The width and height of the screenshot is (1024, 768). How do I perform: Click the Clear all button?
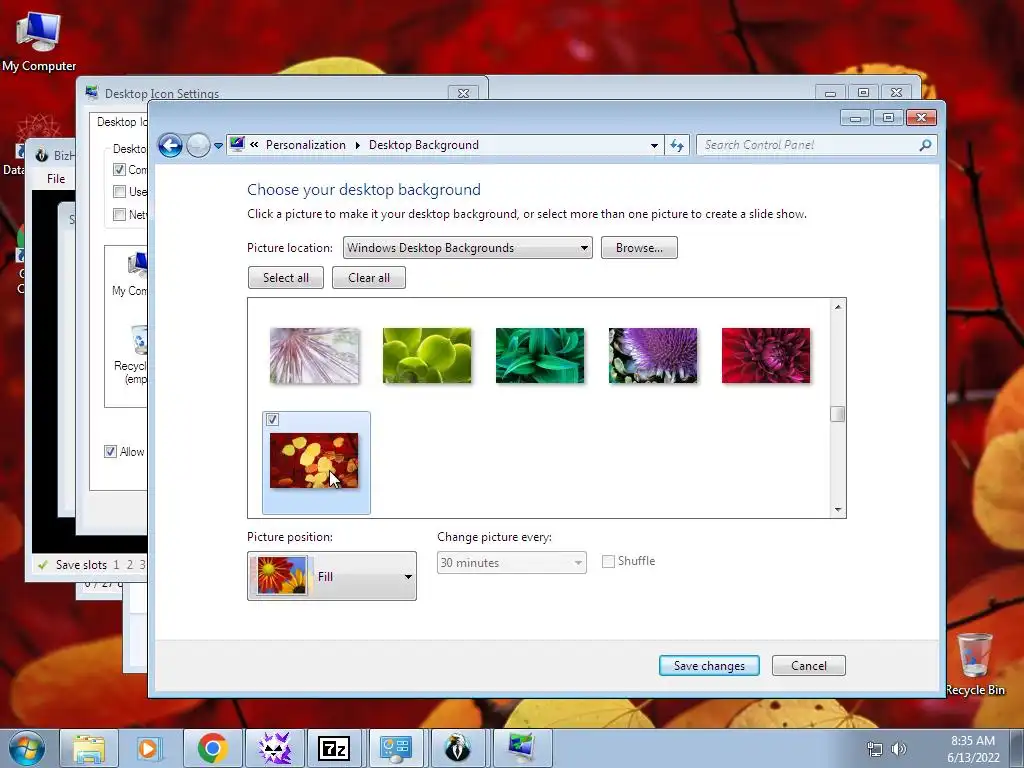368,278
